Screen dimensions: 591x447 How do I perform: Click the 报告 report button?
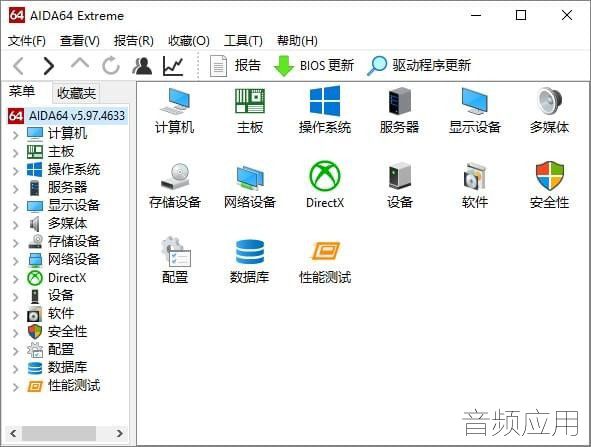[x=236, y=66]
